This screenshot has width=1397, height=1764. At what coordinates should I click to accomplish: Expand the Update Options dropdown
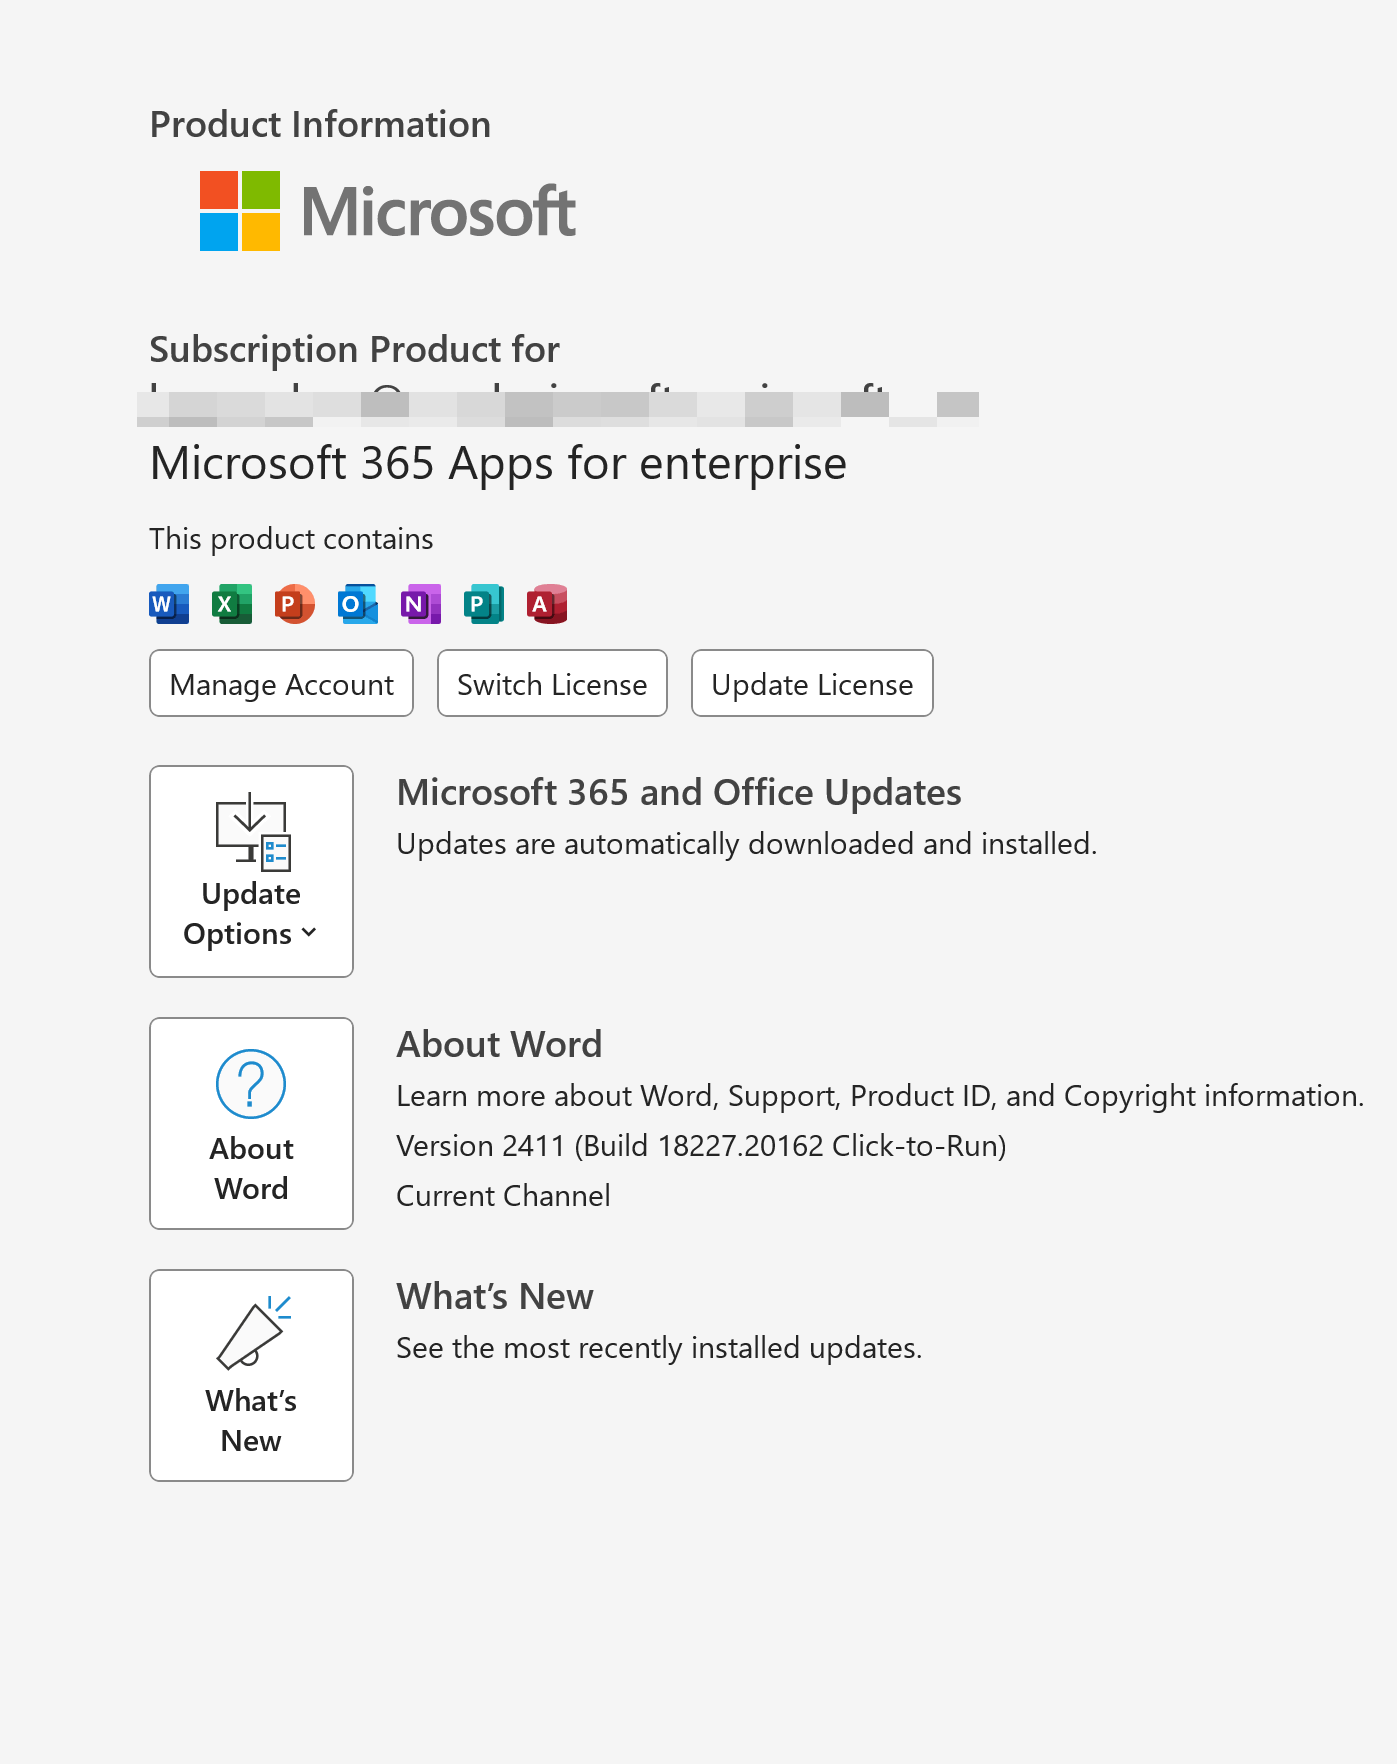tap(251, 871)
